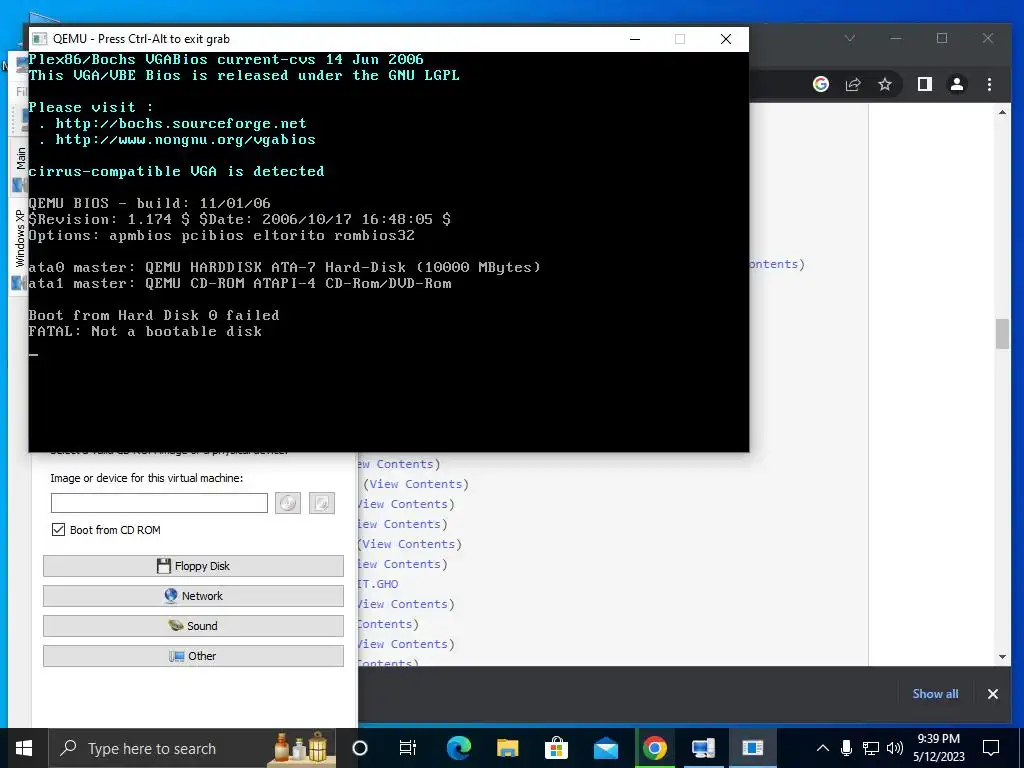Click the (View Contents) link above IT.GHO

403,564
